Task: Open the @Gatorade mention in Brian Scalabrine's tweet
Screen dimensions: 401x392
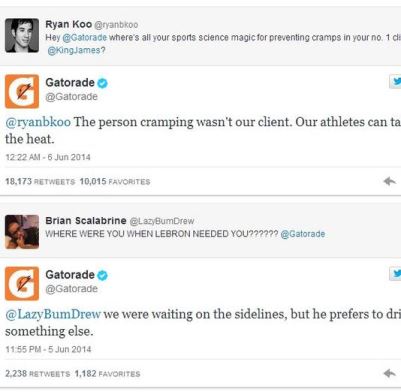Action: coord(303,234)
